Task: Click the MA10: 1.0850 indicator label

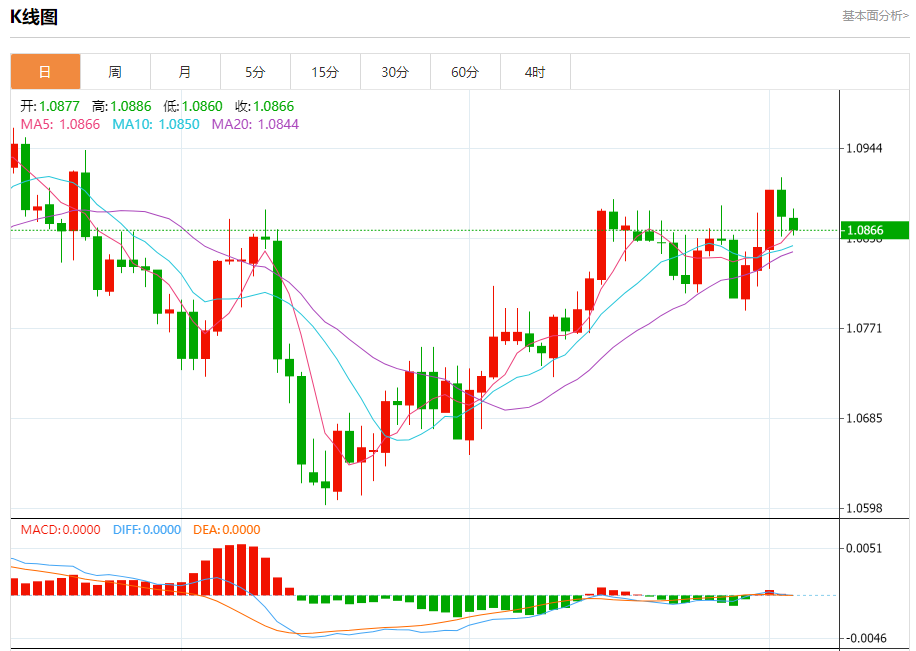Action: click(156, 124)
